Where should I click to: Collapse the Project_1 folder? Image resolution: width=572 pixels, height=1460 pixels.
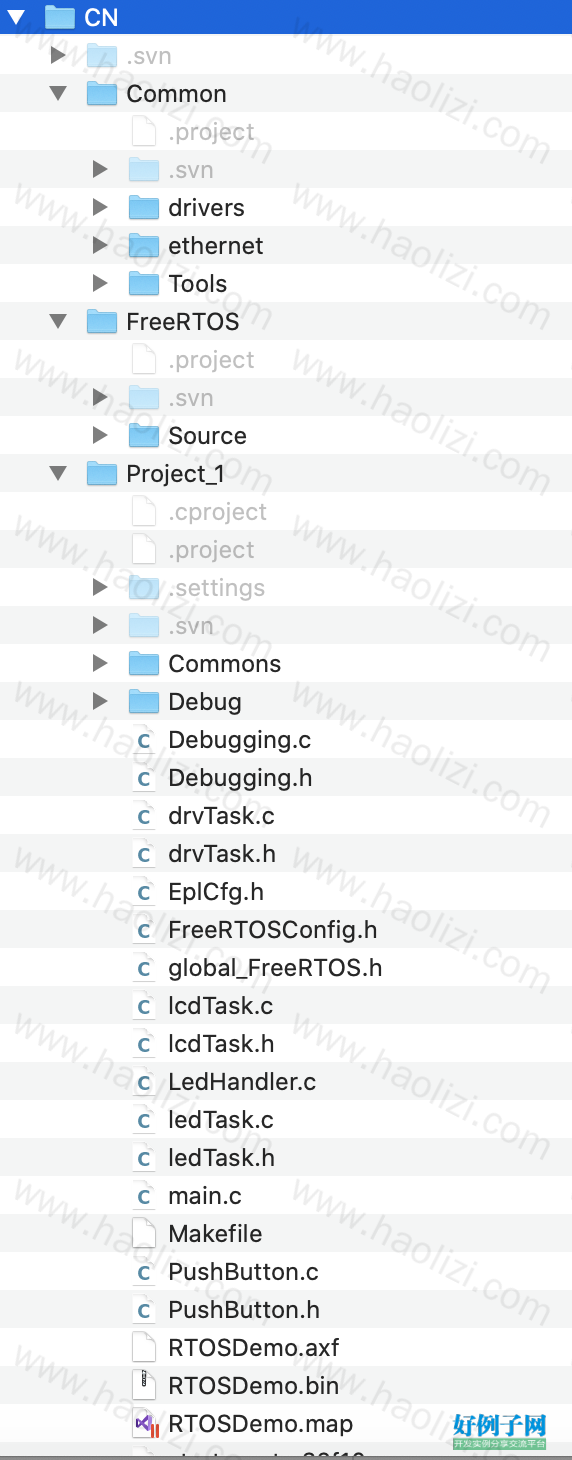tap(59, 473)
